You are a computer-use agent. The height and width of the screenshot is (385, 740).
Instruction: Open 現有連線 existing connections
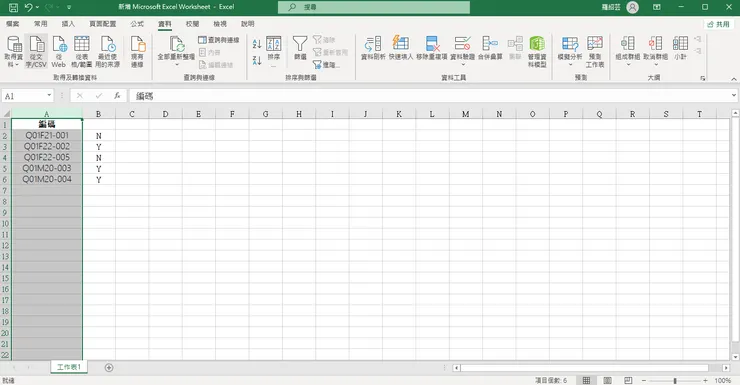coord(137,51)
